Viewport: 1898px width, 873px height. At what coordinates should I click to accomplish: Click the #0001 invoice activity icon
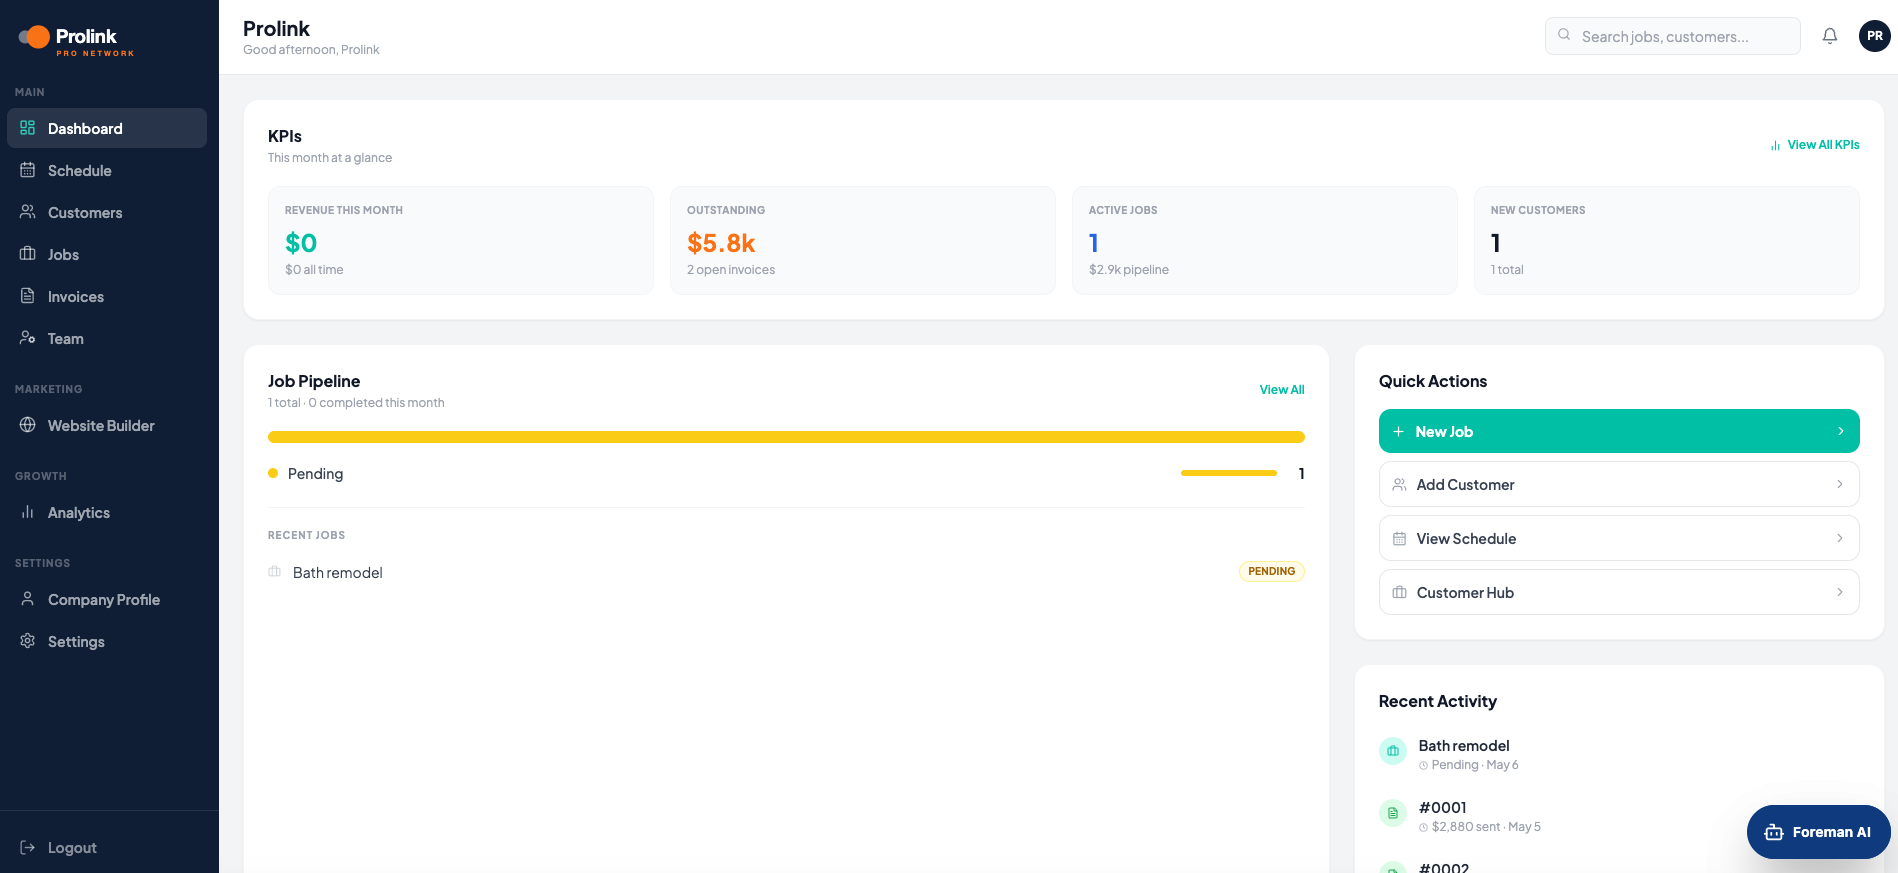[x=1393, y=813]
